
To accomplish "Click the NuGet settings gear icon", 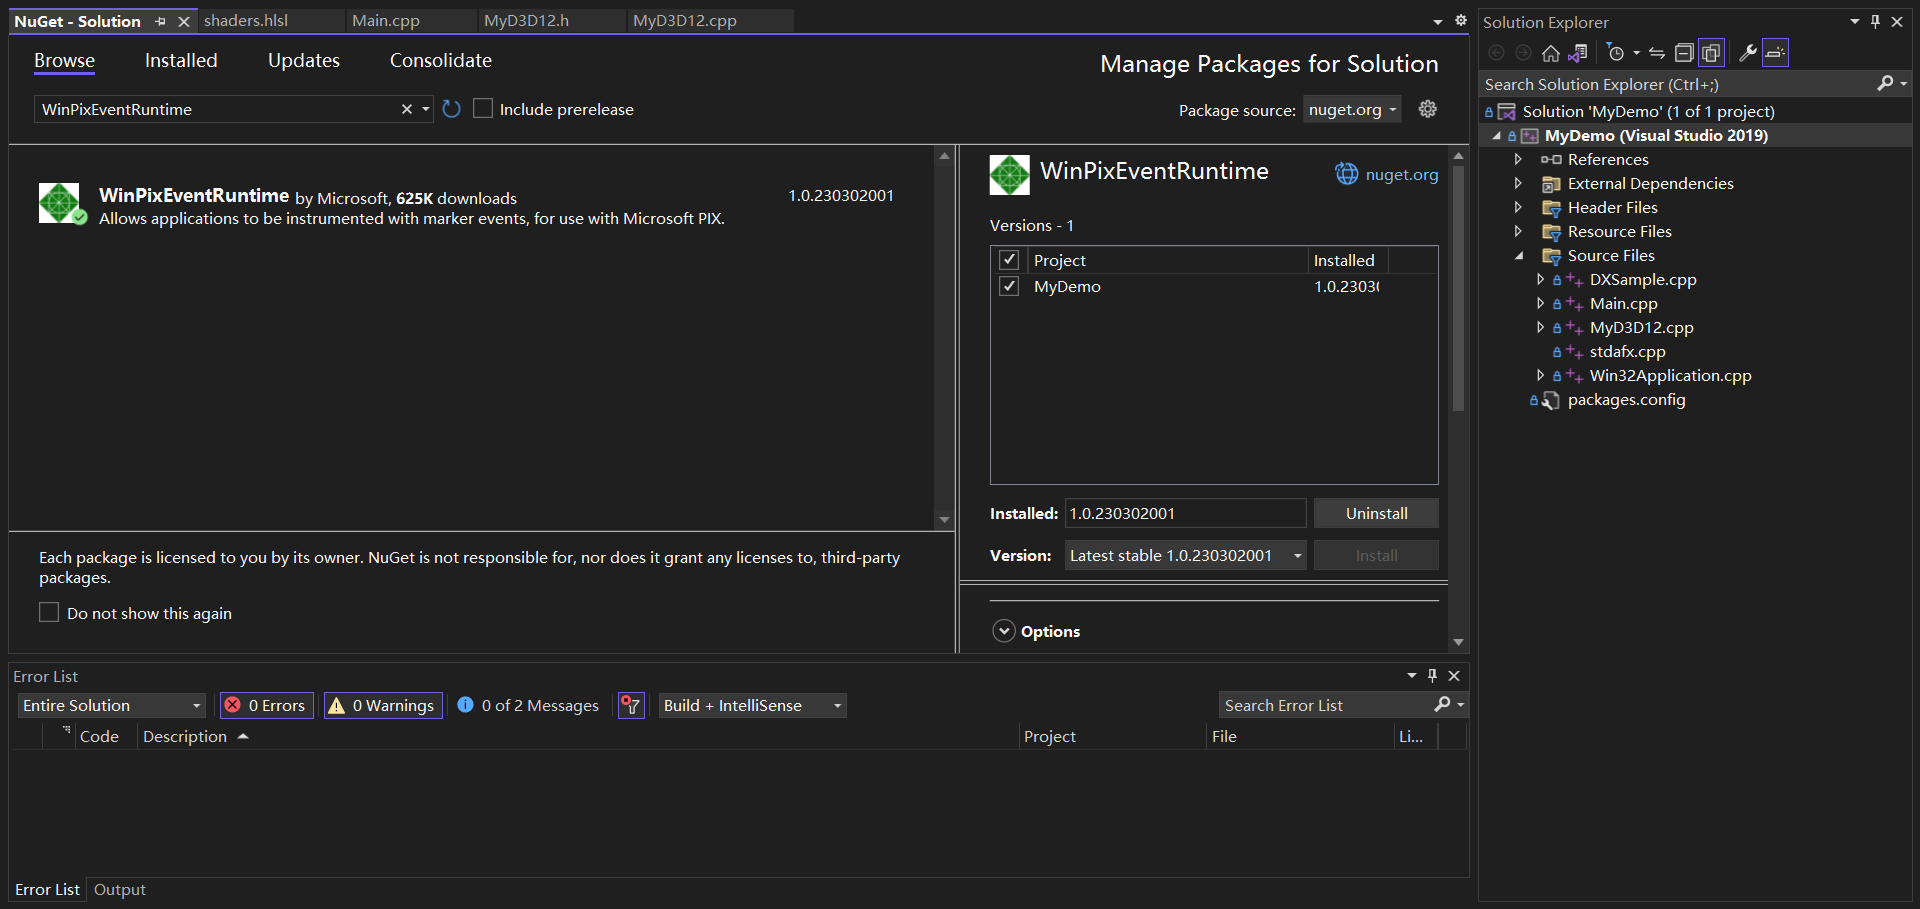I will 1428,109.
